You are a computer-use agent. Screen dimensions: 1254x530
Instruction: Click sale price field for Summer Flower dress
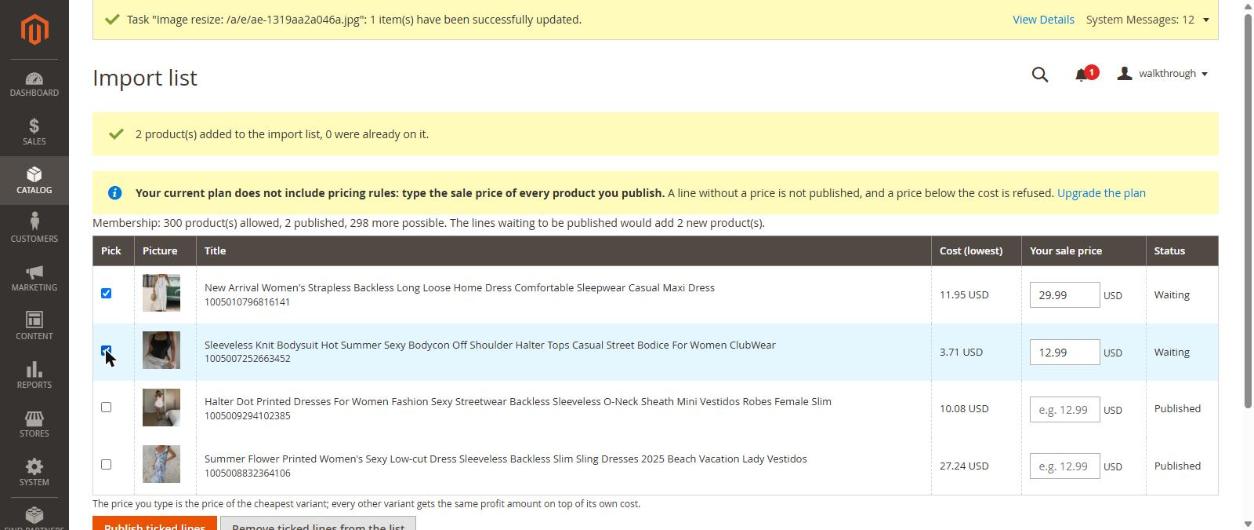[1064, 466]
